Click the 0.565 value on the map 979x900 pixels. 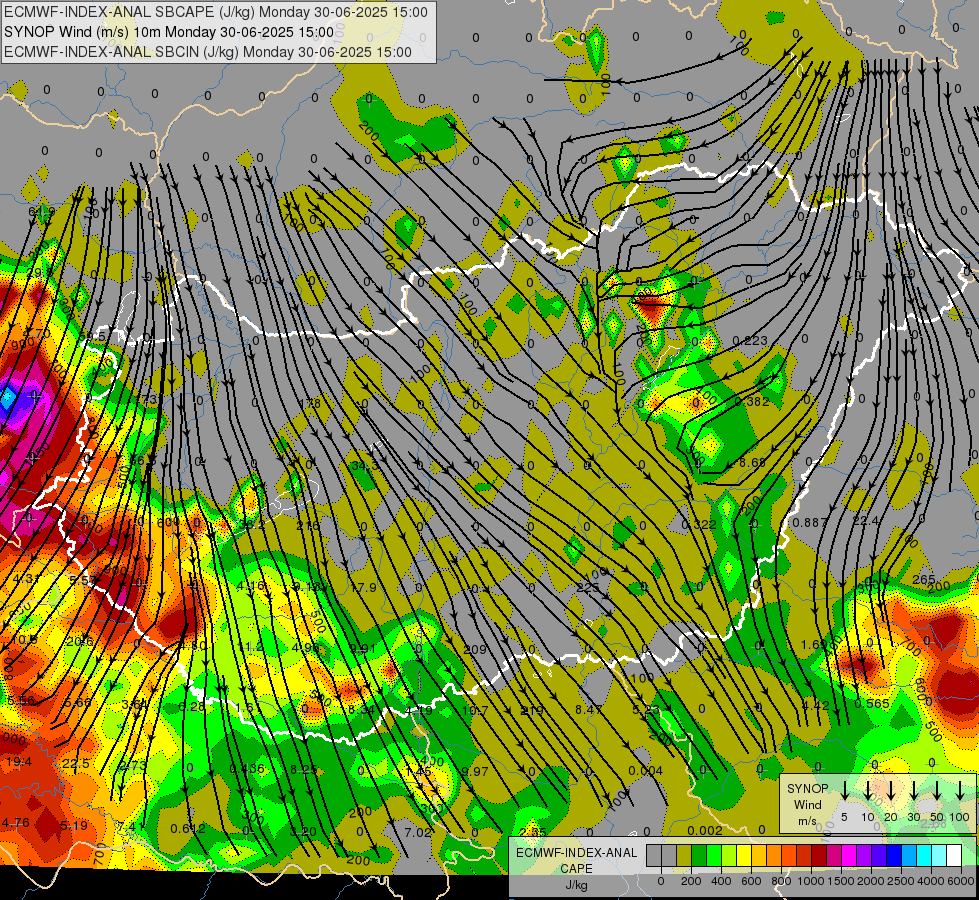coord(872,703)
